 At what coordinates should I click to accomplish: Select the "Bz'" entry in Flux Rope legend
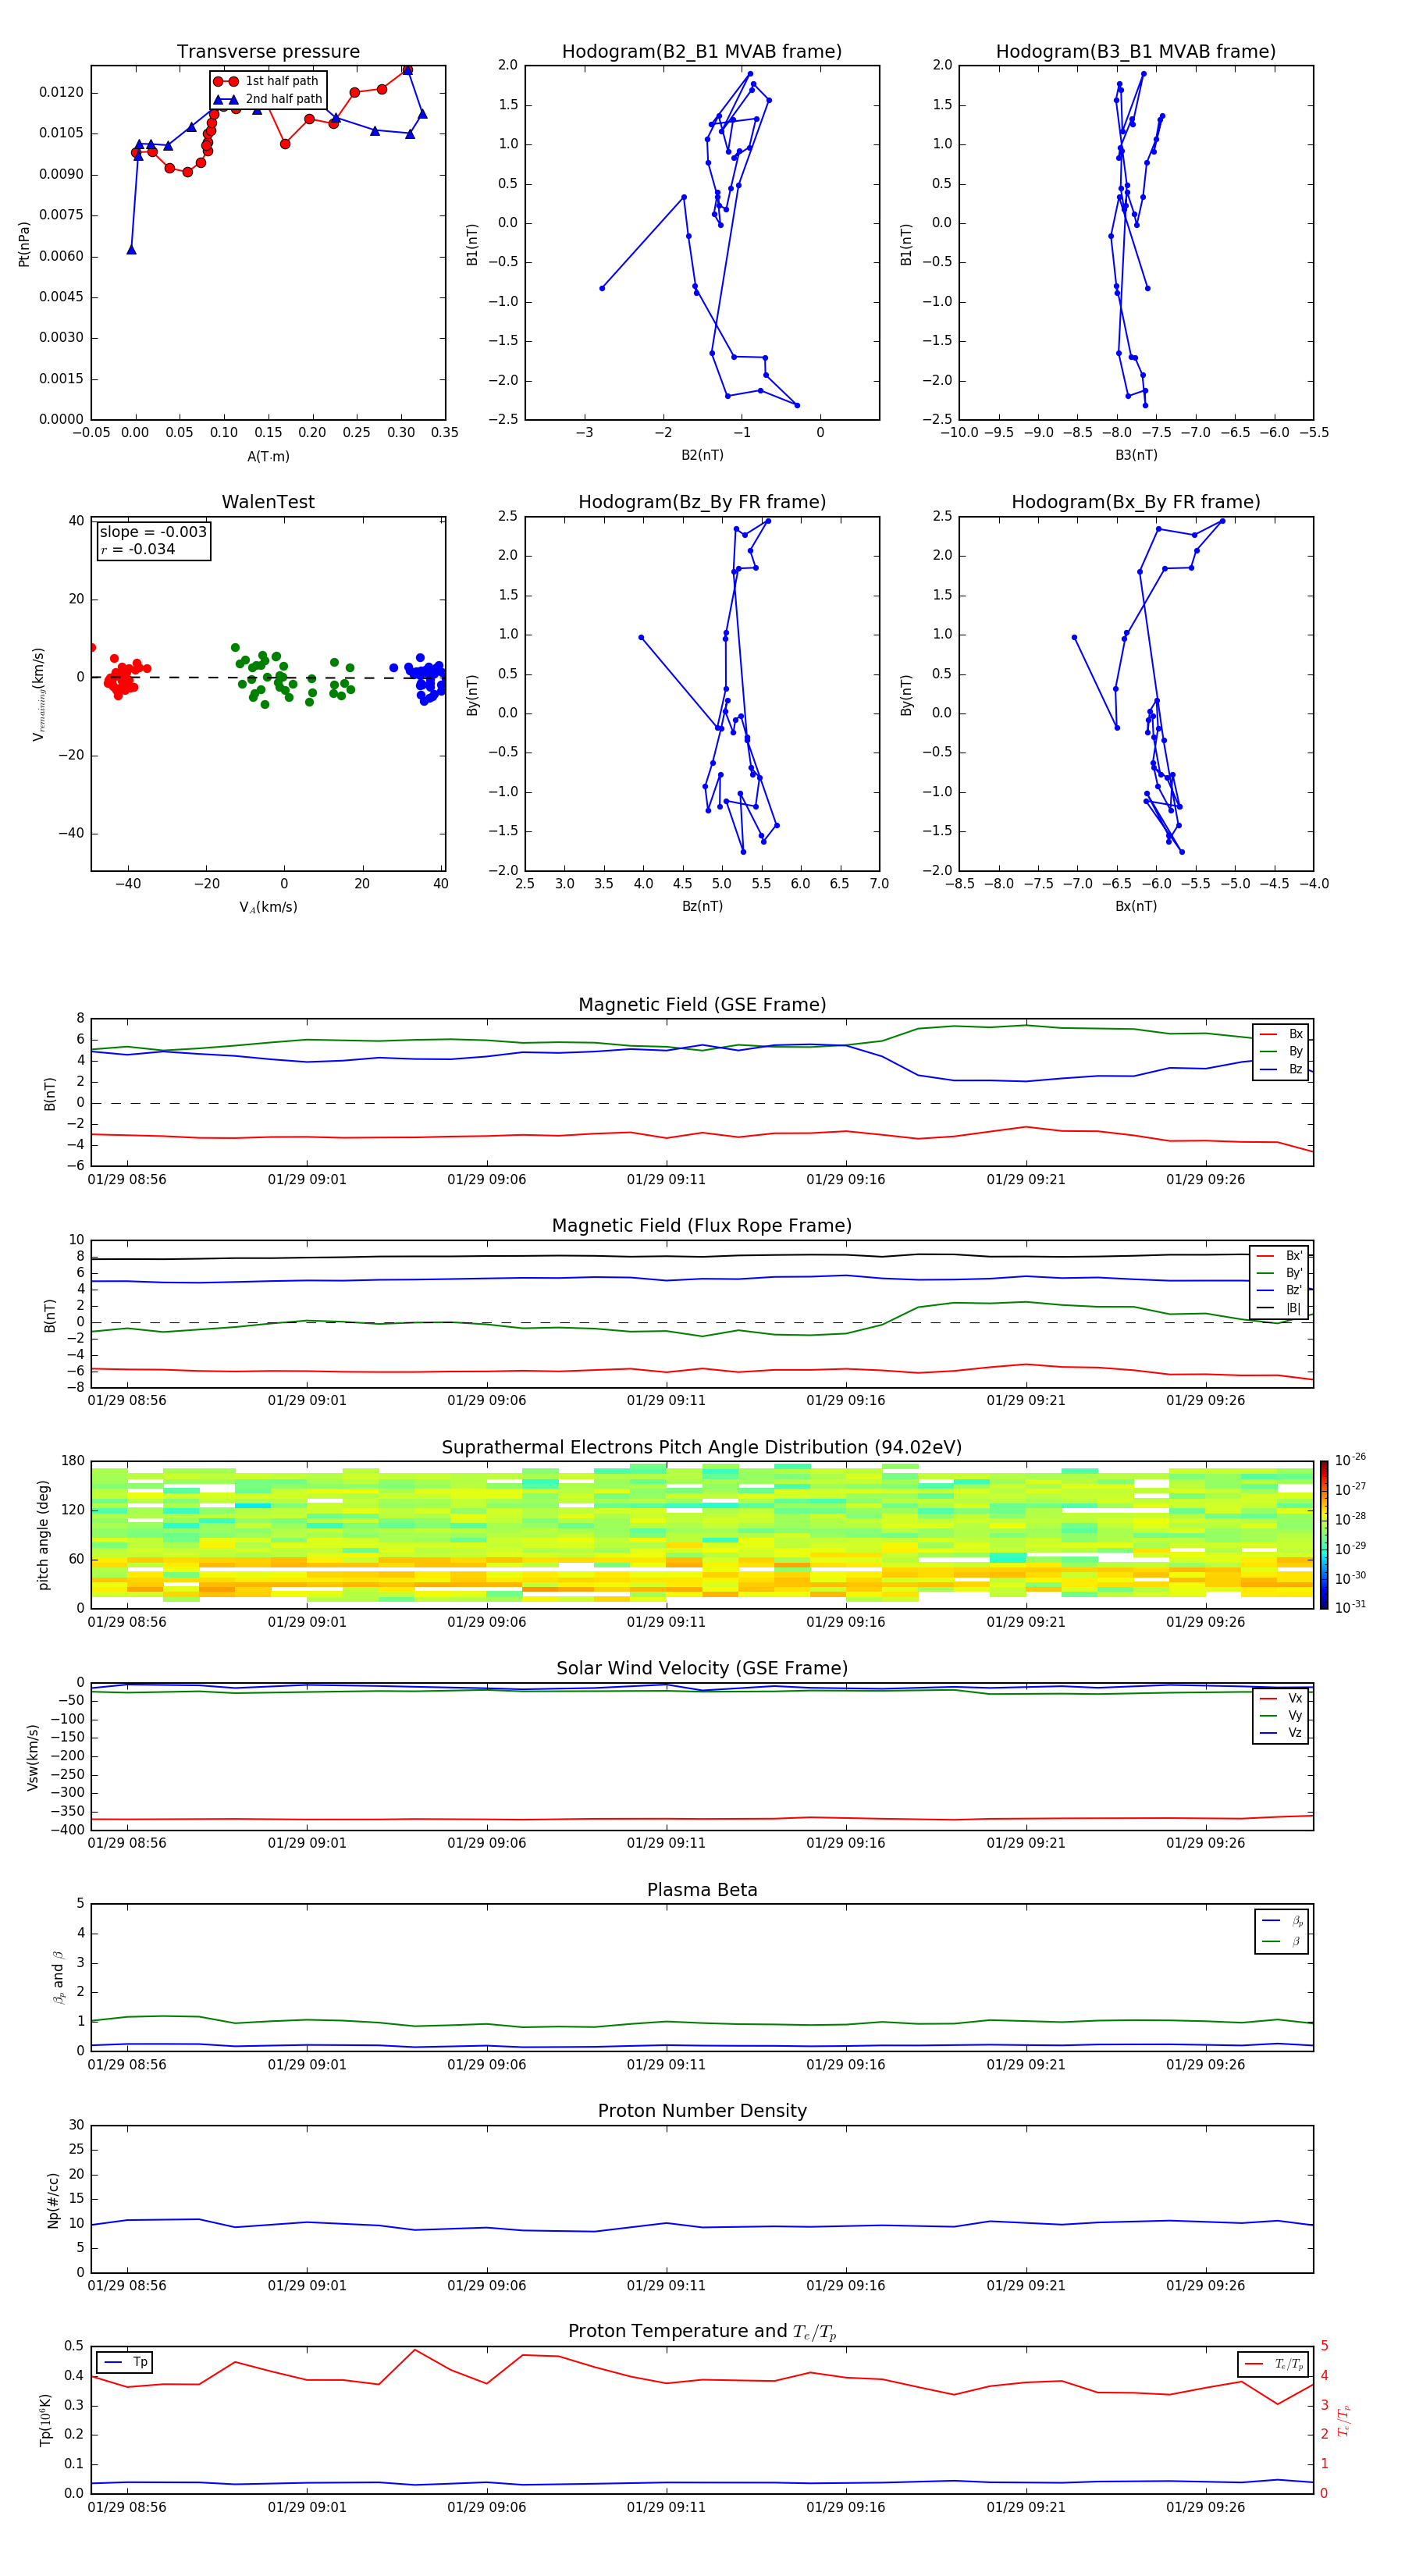(x=1280, y=1290)
